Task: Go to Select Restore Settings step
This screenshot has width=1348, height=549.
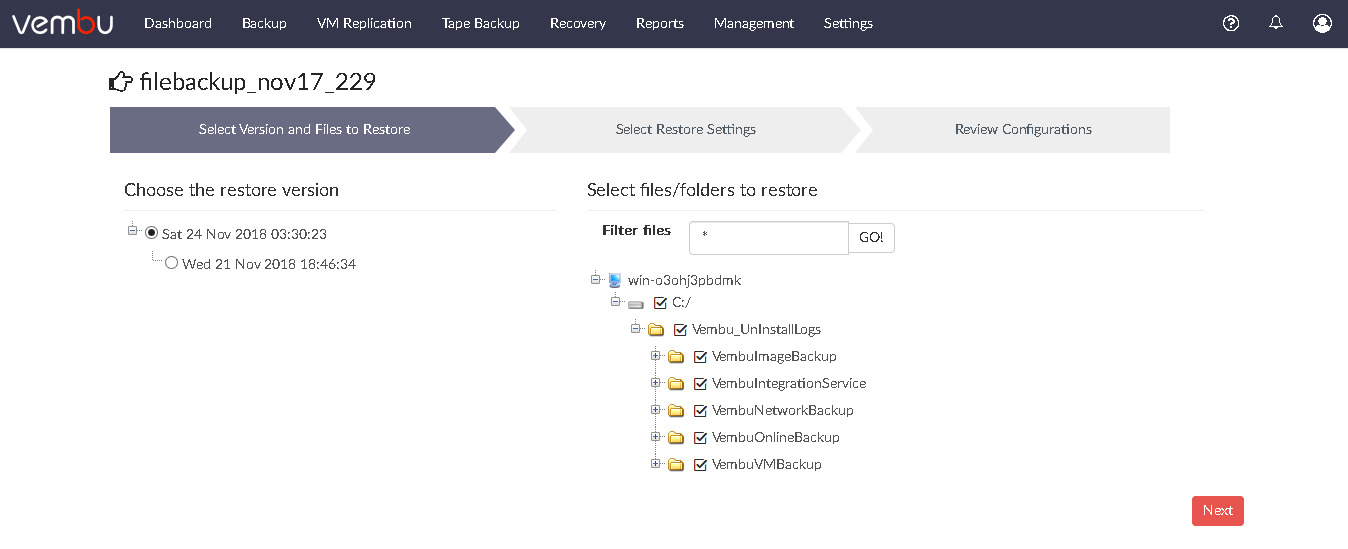Action: [686, 130]
